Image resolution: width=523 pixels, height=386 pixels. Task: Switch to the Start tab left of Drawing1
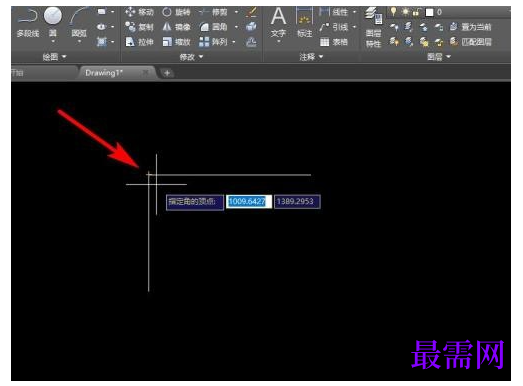[42, 73]
